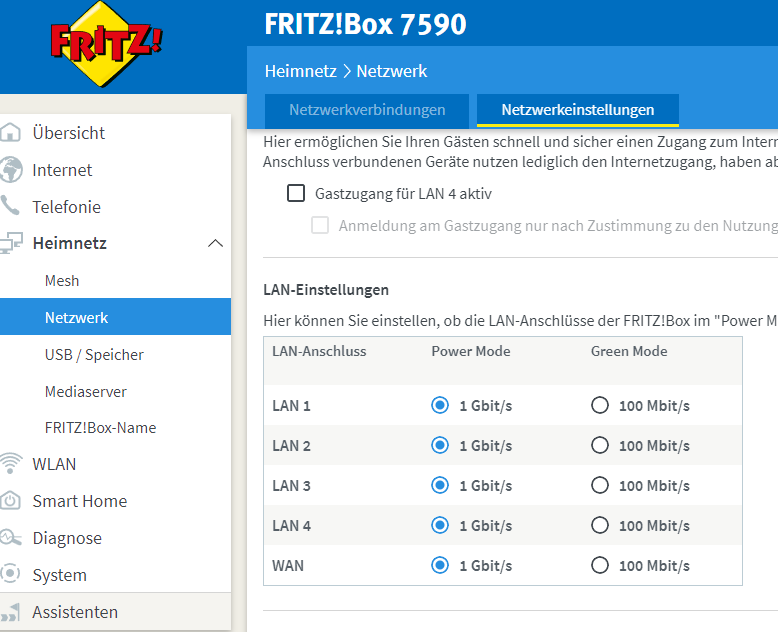Click the LAN 3 row label

point(291,486)
